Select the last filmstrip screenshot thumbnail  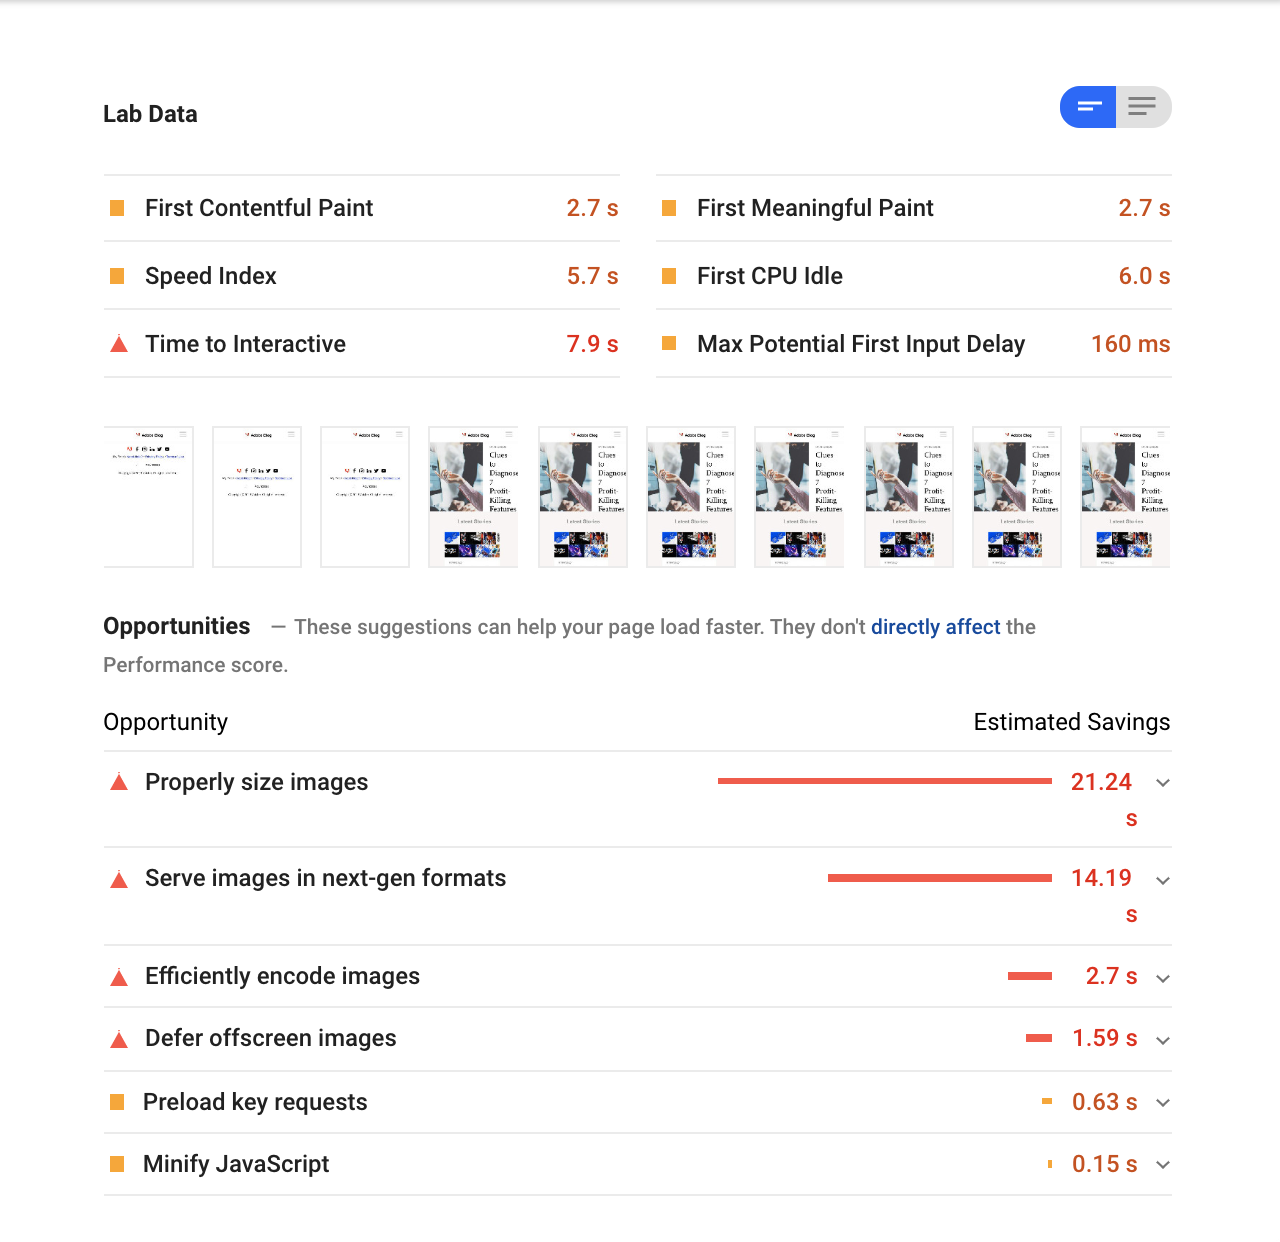click(x=1124, y=497)
